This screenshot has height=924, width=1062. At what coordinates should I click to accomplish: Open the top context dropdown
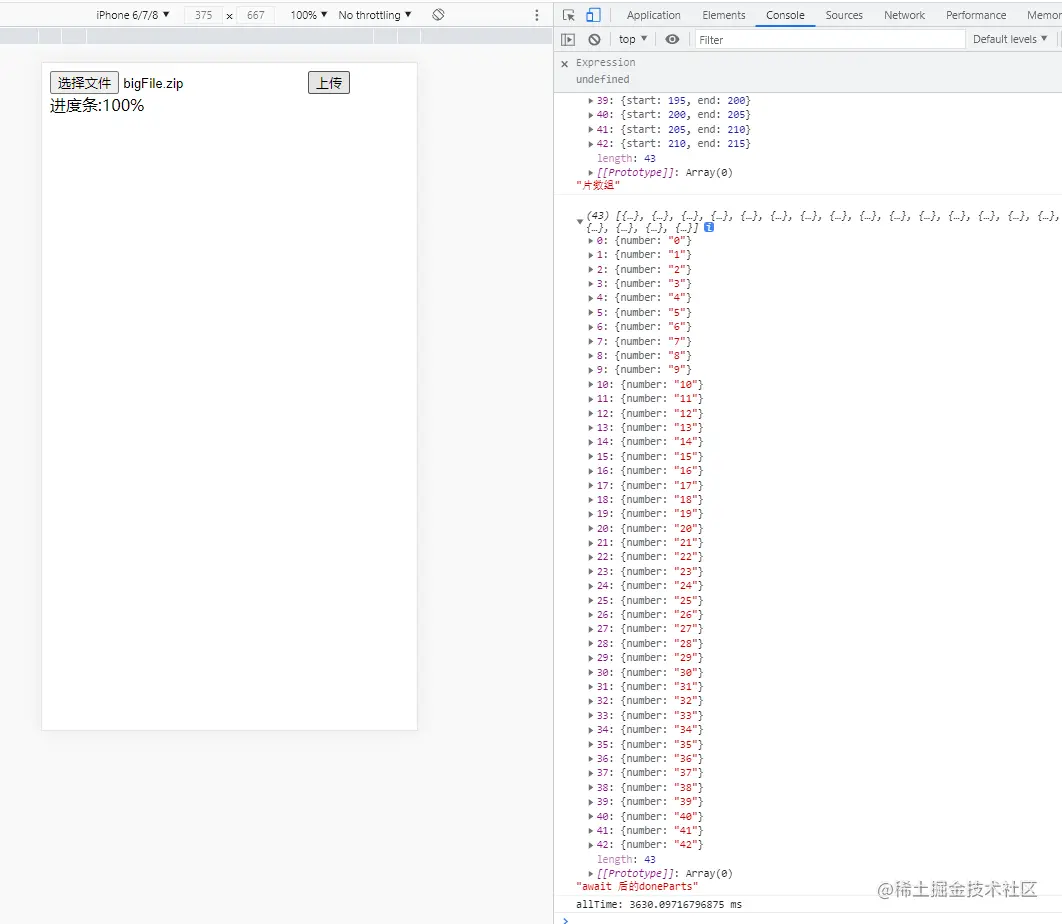pyautogui.click(x=633, y=39)
